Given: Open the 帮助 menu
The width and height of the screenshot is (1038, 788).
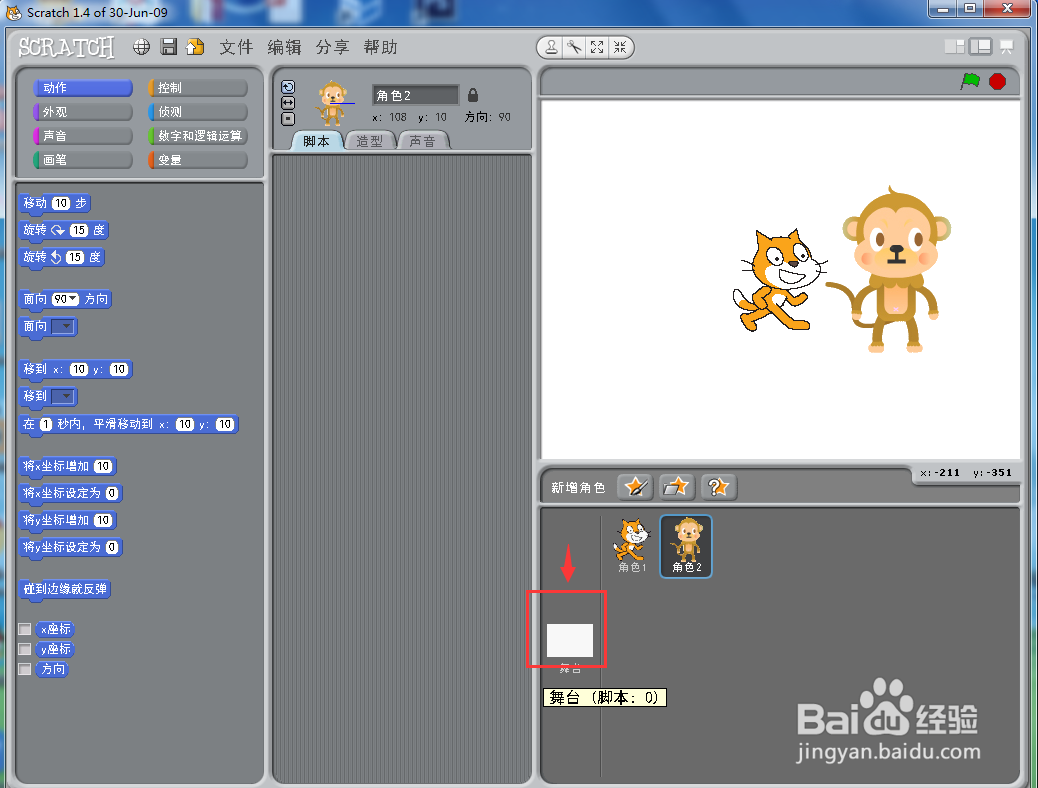Looking at the screenshot, I should pyautogui.click(x=381, y=47).
